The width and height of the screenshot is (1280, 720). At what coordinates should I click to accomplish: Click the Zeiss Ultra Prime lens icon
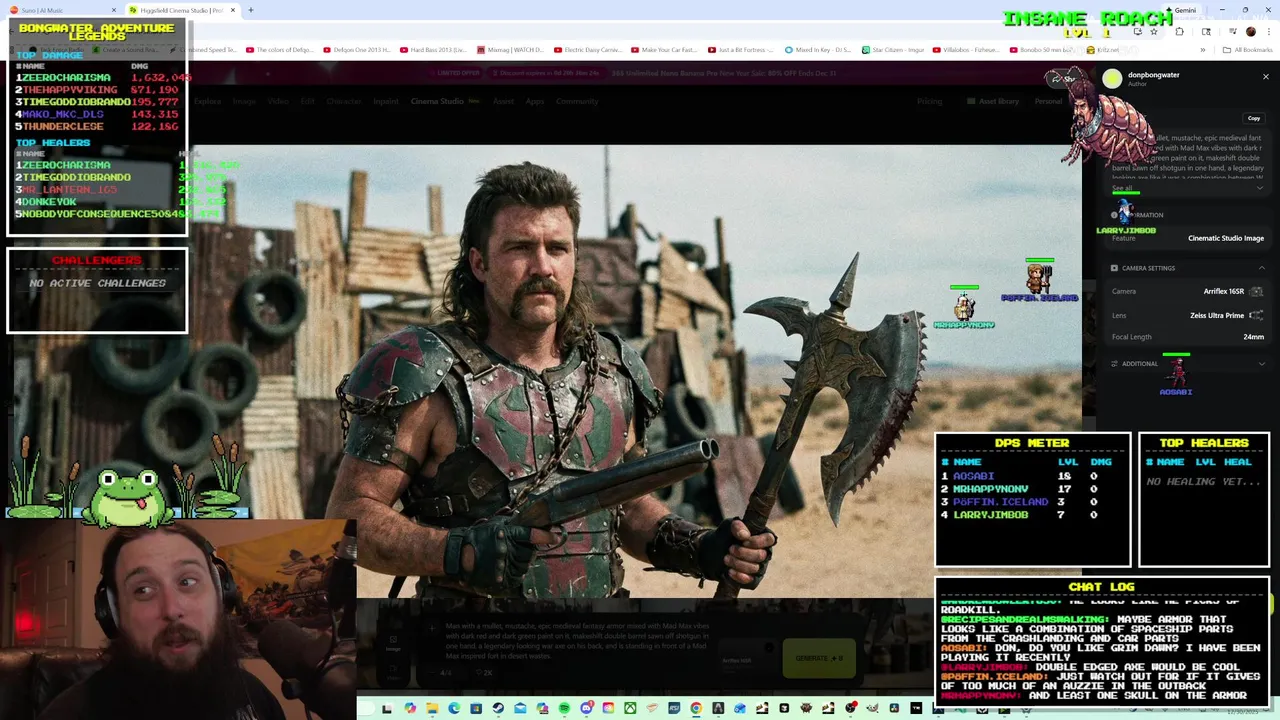(x=1256, y=315)
